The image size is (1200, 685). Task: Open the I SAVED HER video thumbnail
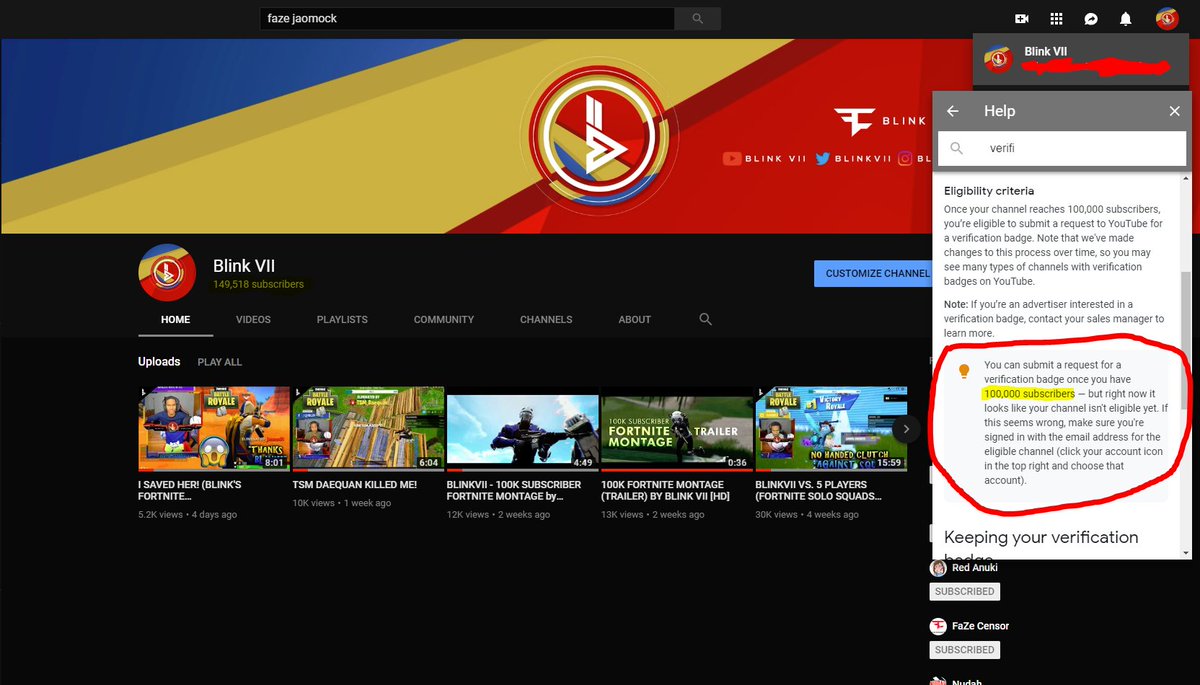click(214, 429)
